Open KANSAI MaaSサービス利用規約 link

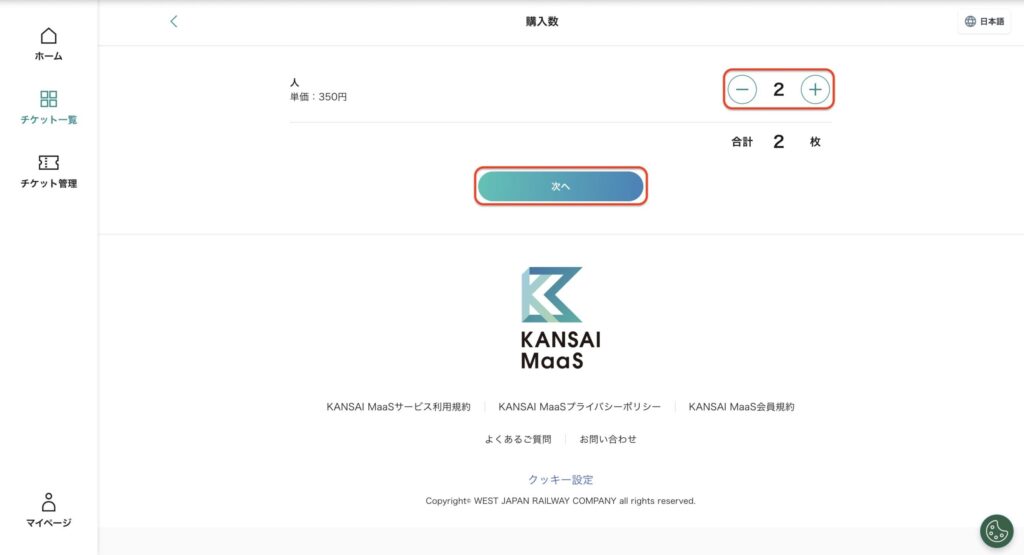coord(398,407)
